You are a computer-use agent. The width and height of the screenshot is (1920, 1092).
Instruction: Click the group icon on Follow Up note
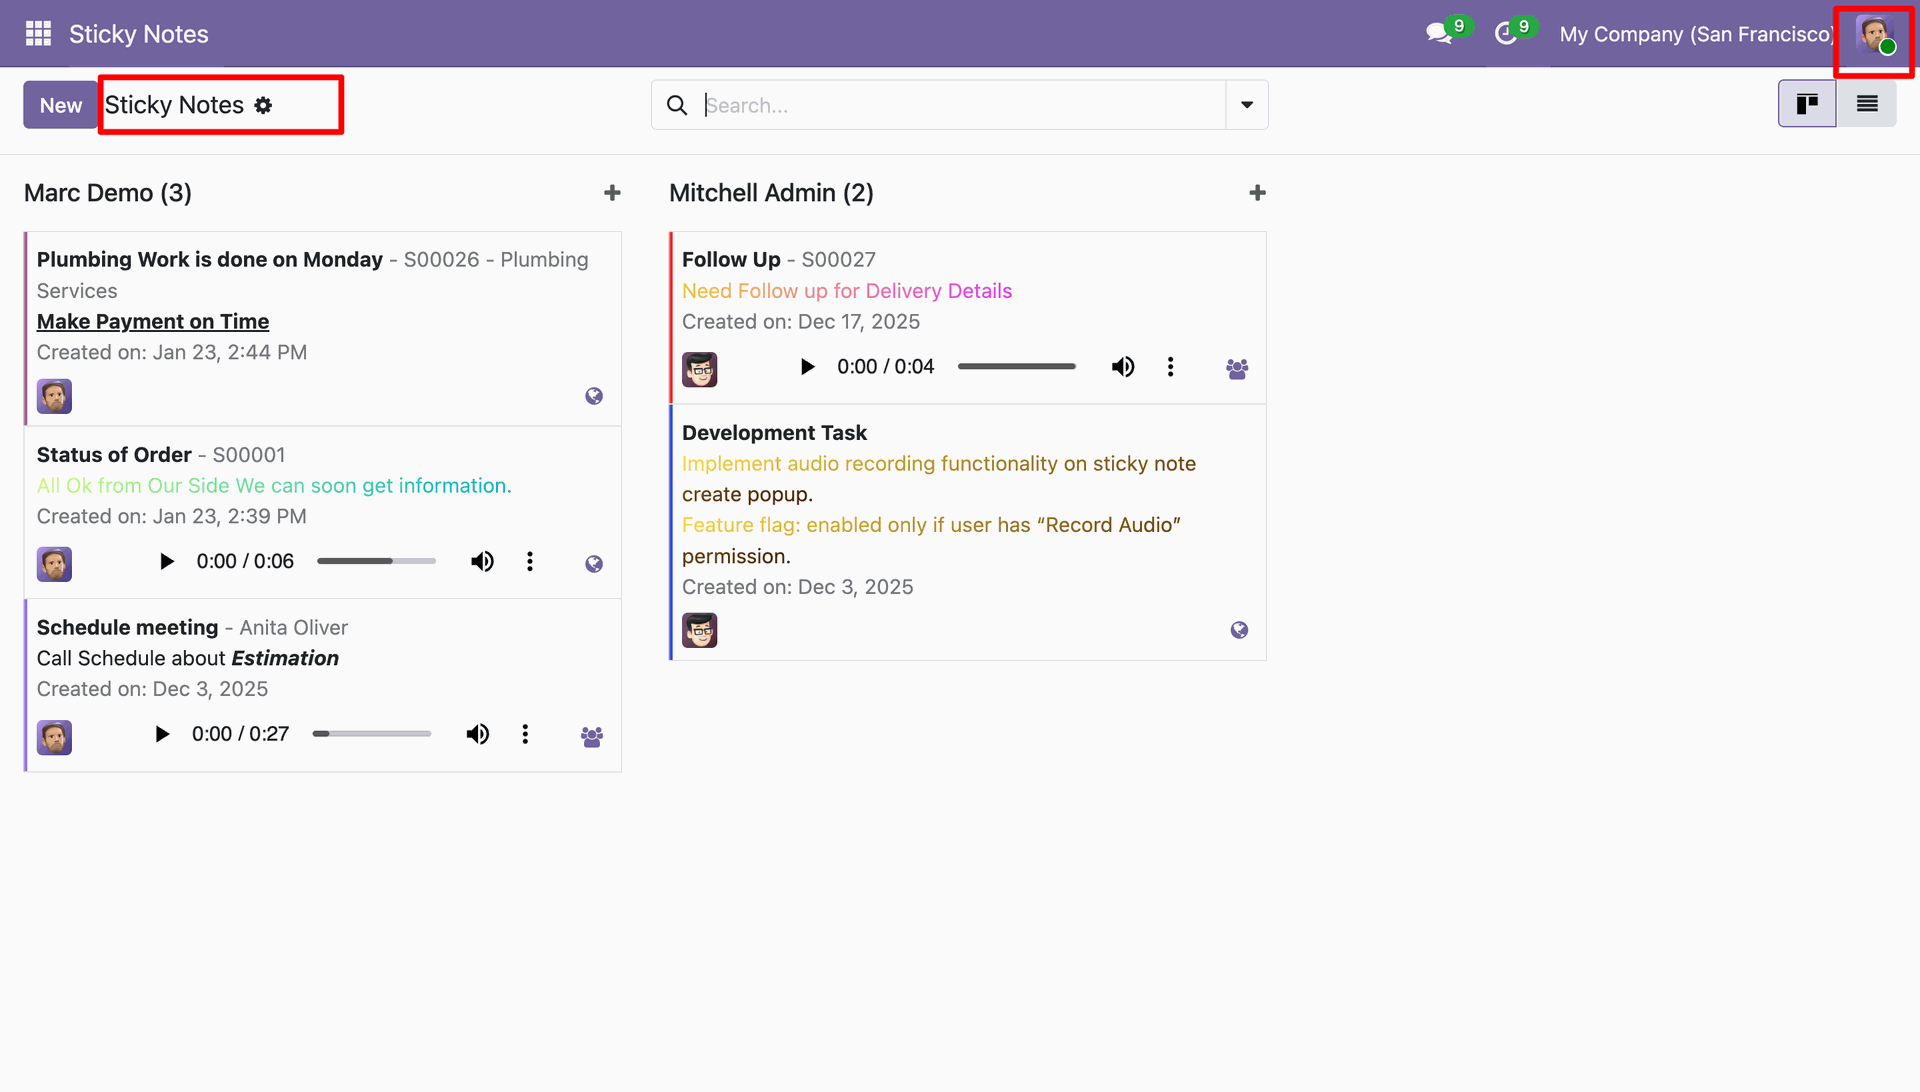click(1237, 369)
